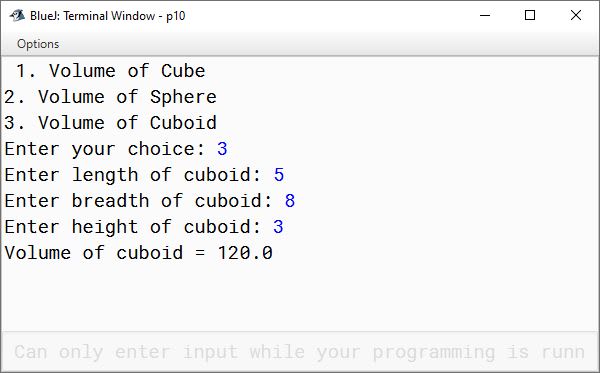Click the blue length value 5
The width and height of the screenshot is (600, 373).
[279, 175]
